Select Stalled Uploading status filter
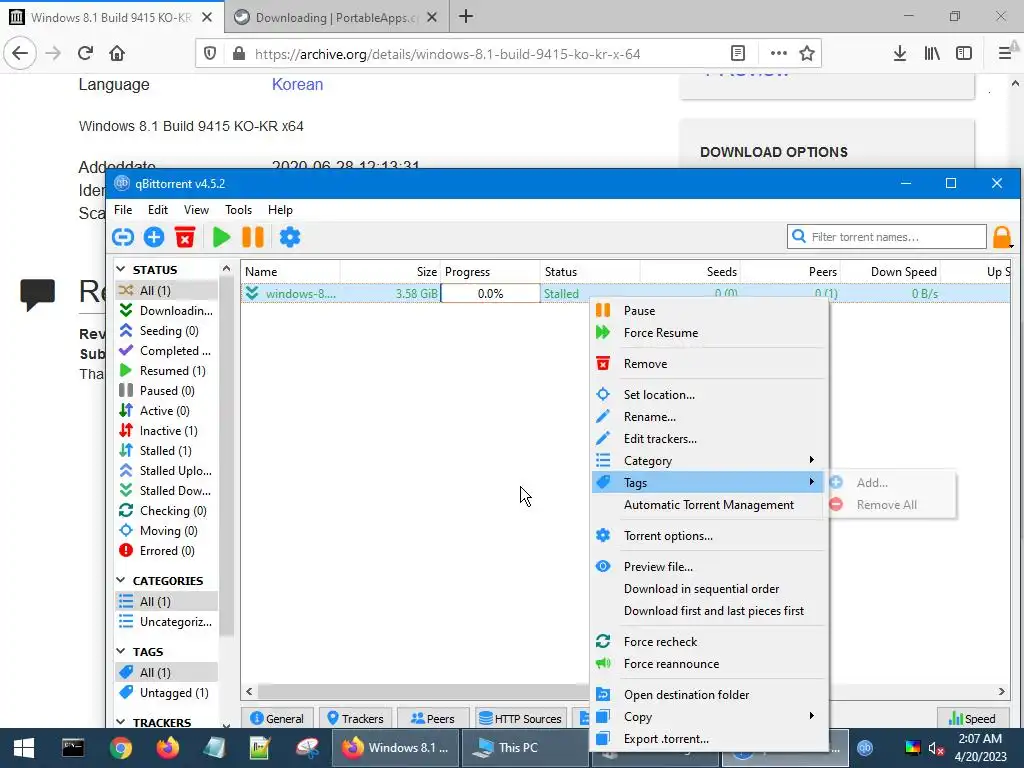 [167, 471]
